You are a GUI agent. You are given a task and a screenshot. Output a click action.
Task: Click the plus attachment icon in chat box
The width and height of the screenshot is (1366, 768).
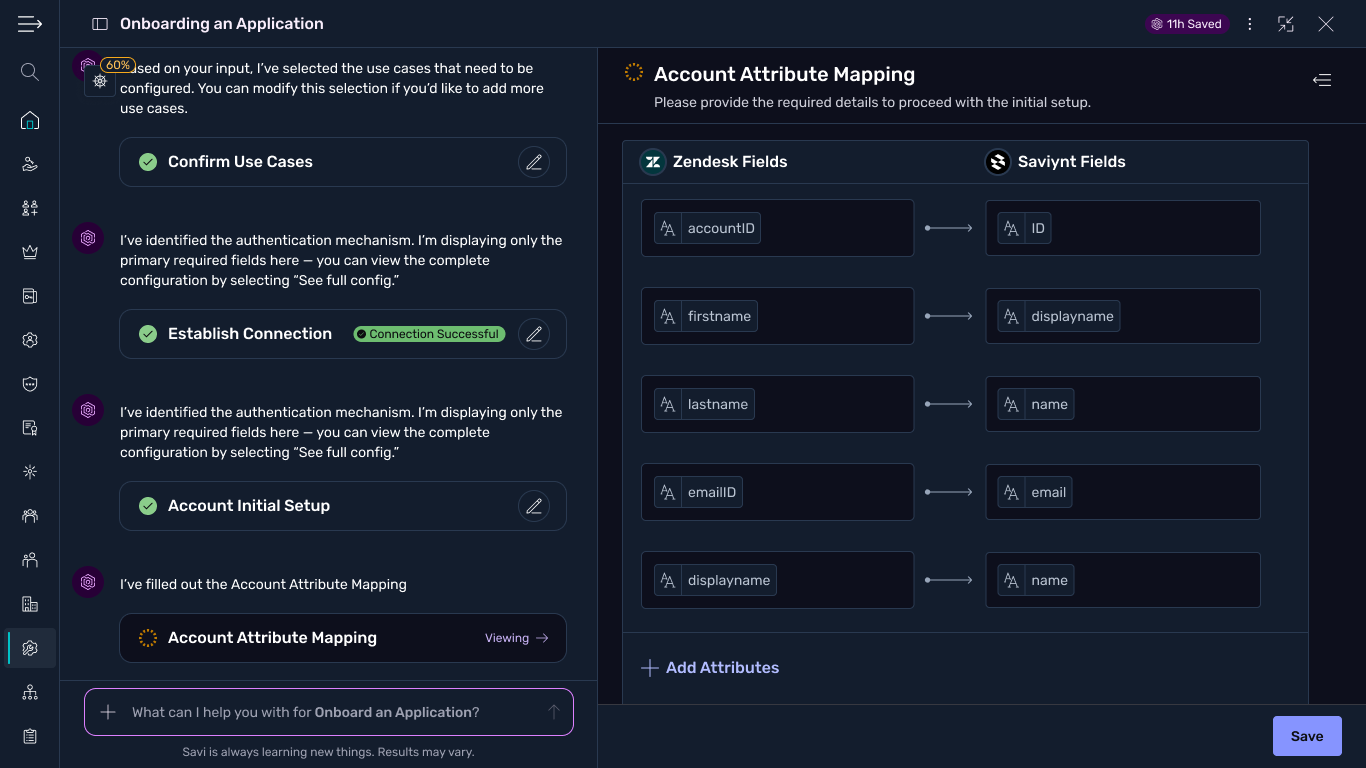pos(108,712)
